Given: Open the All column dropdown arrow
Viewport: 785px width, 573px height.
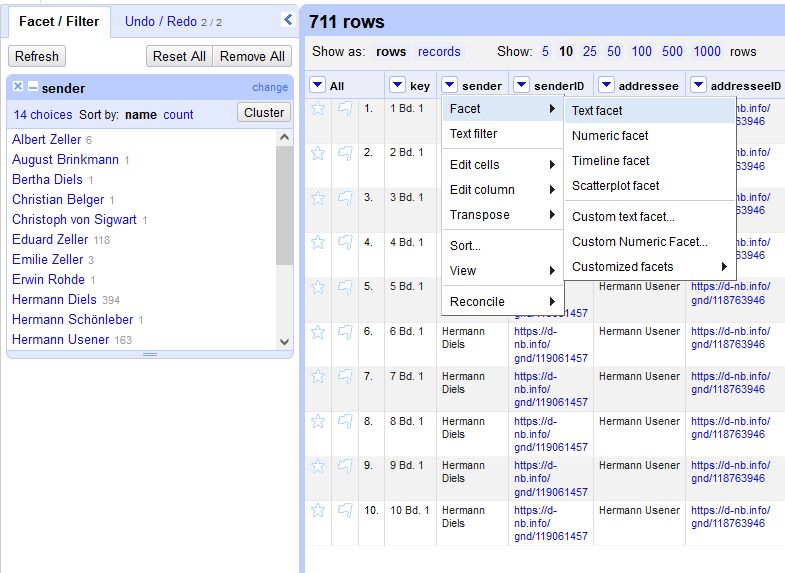Looking at the screenshot, I should tap(317, 85).
